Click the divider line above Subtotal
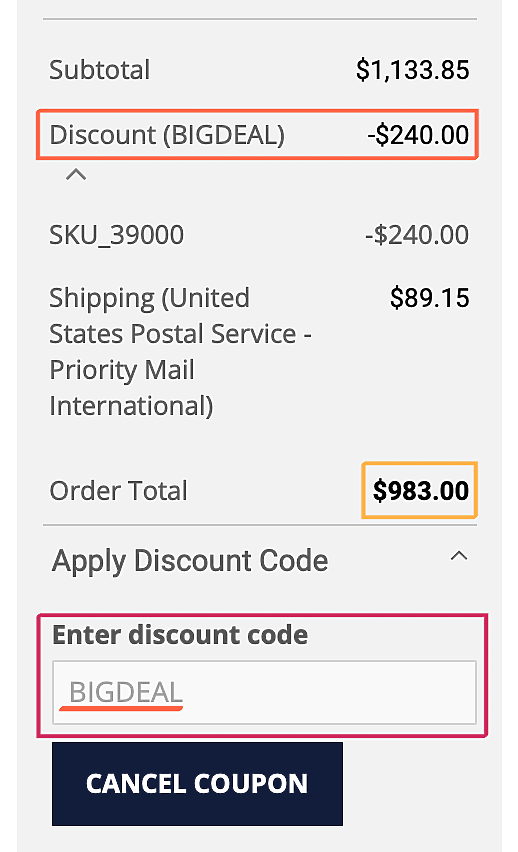Image resolution: width=518 pixels, height=852 pixels. coord(260,19)
